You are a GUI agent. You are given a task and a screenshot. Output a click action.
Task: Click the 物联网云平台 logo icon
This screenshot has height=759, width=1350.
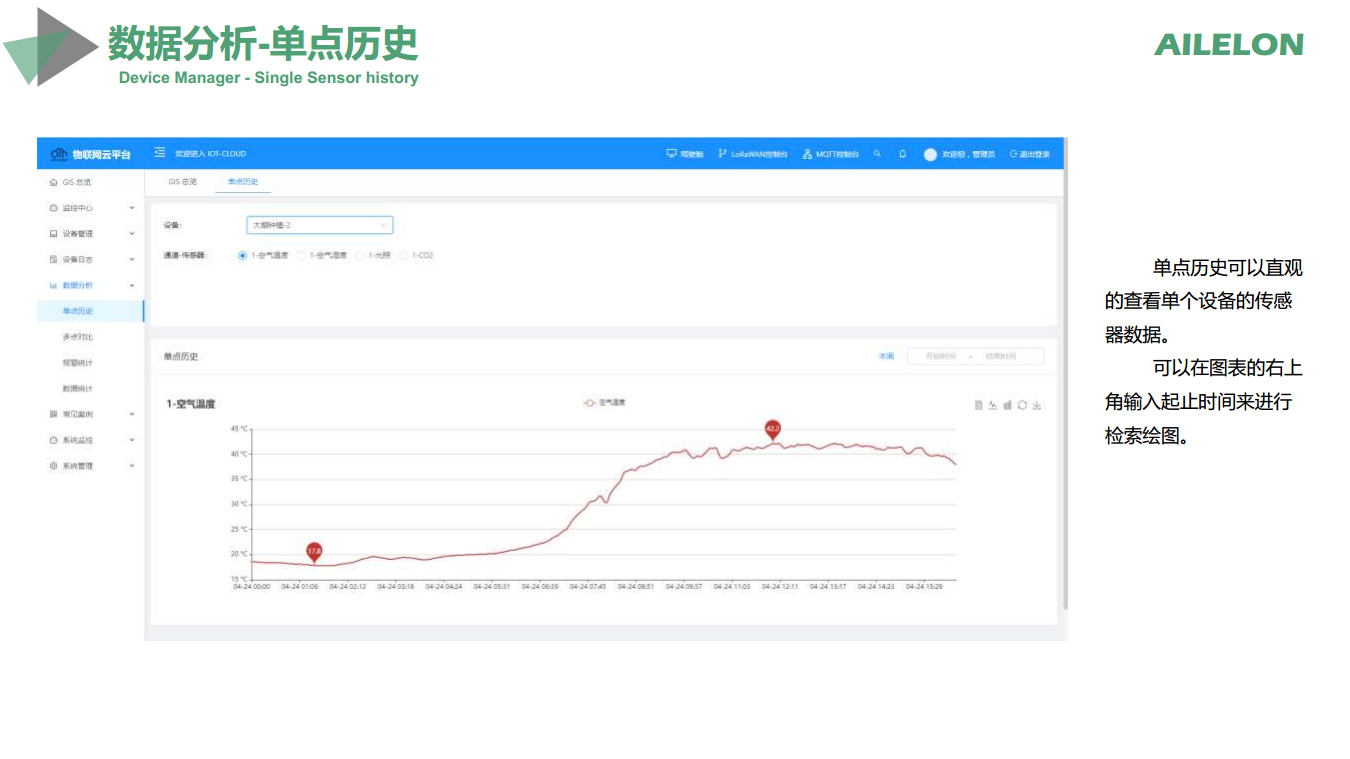[59, 154]
